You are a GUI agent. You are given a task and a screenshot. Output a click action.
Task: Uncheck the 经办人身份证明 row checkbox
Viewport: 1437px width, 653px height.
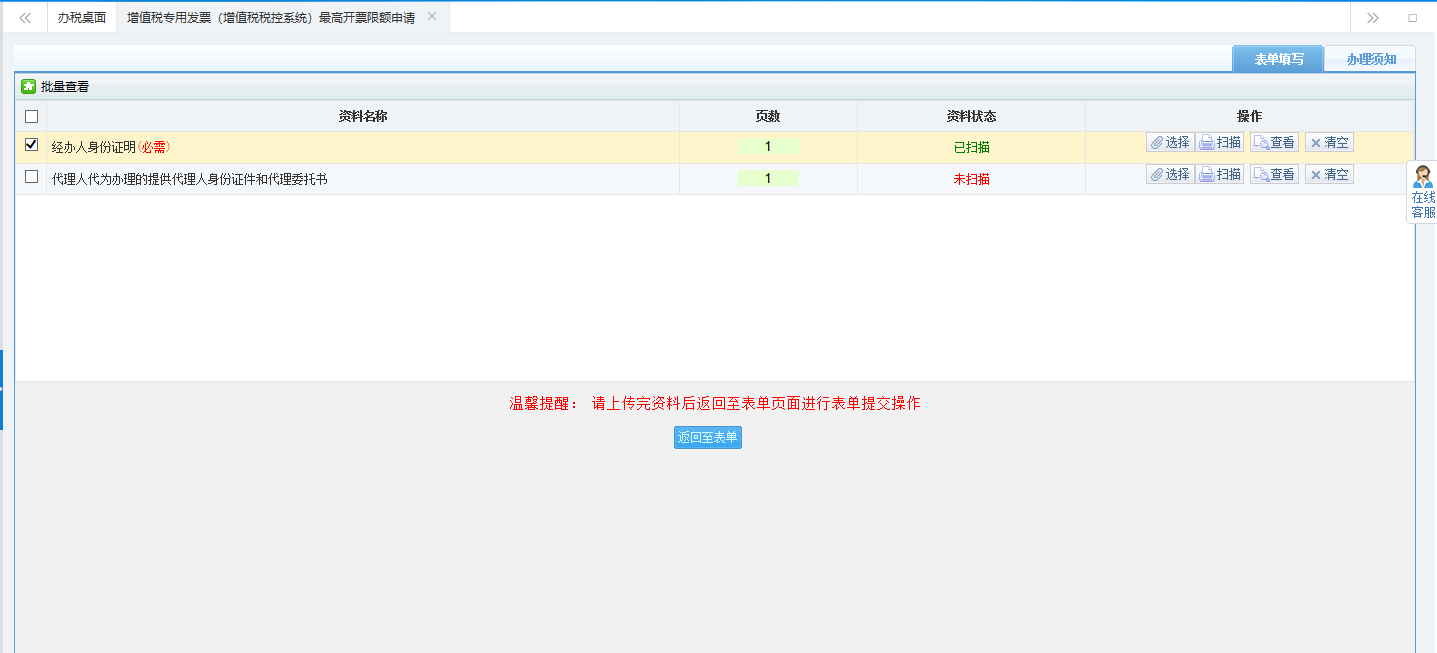(31, 142)
